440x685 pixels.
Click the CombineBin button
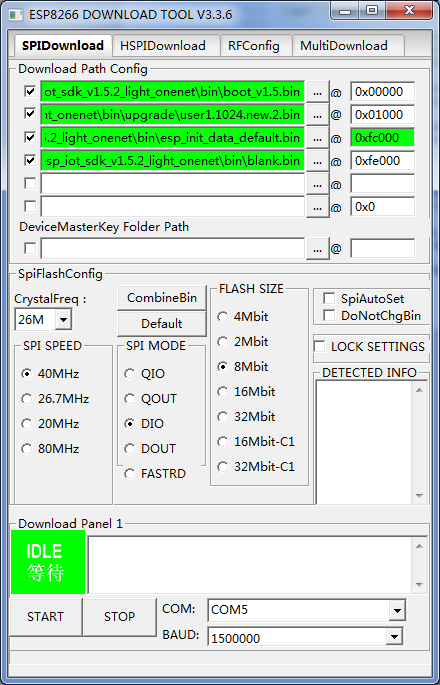click(162, 298)
